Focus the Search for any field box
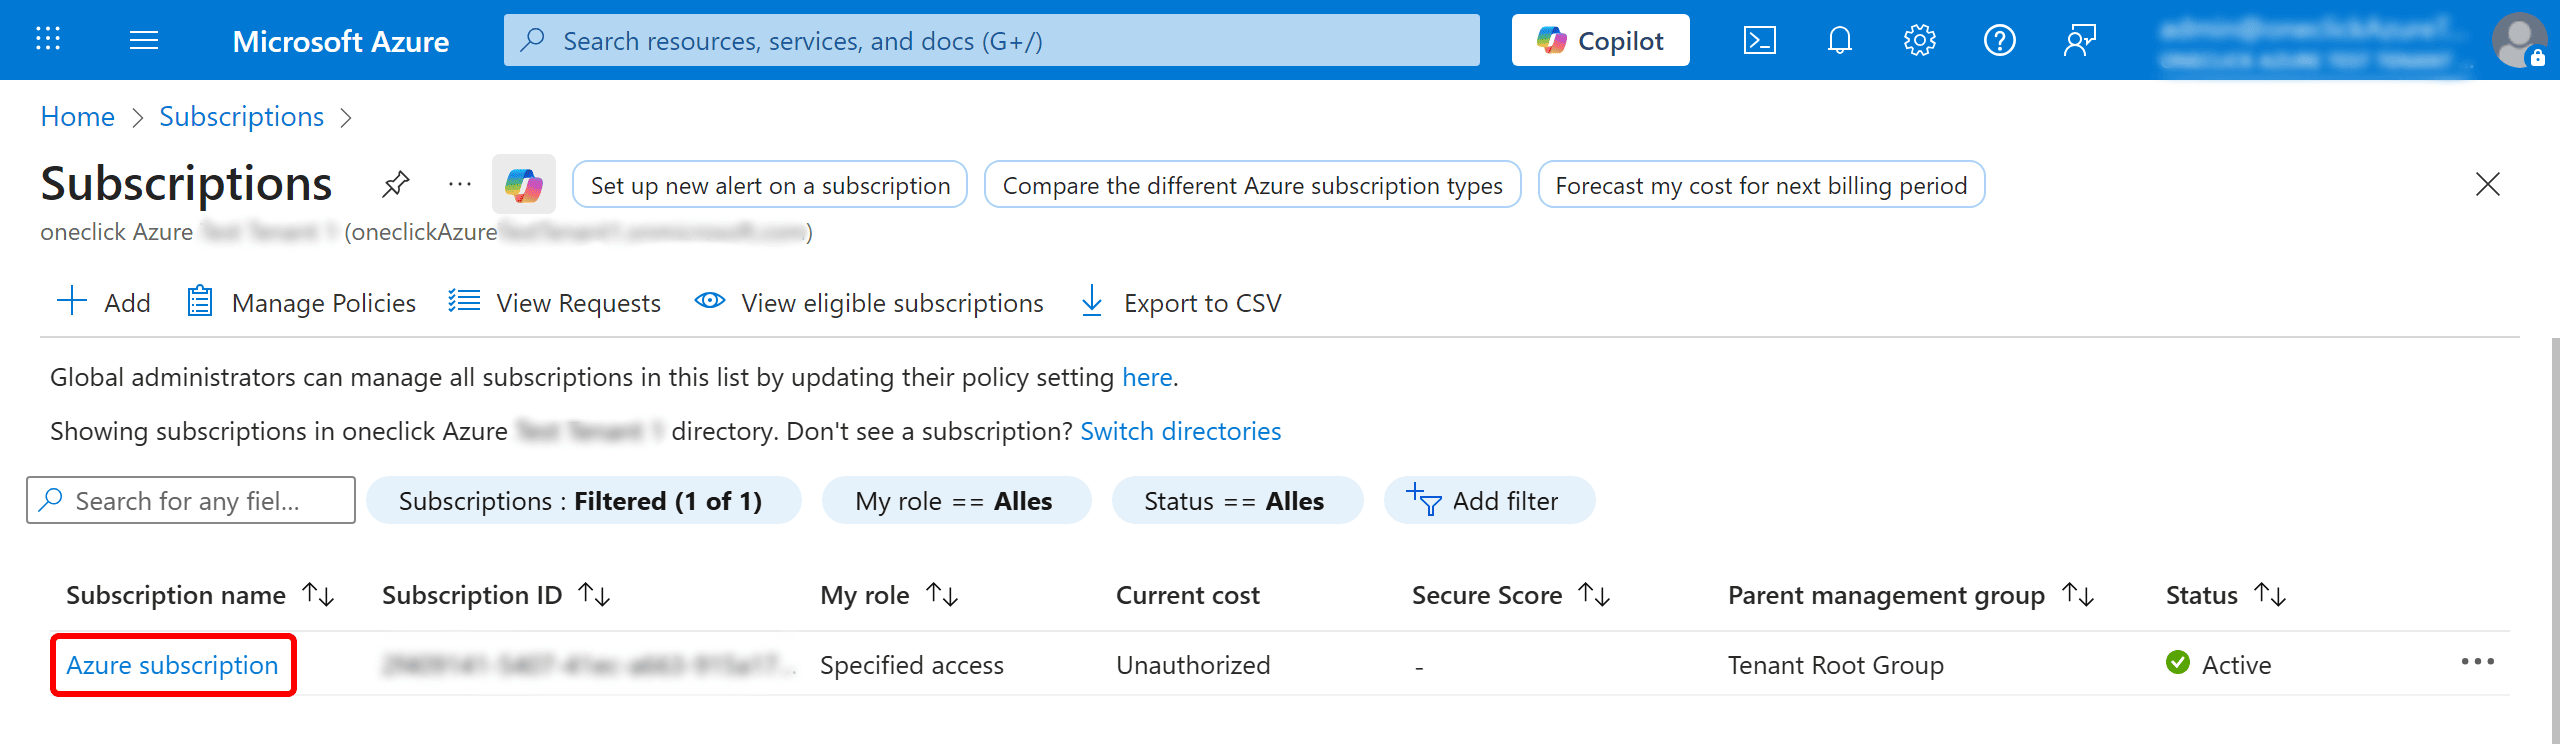This screenshot has height=744, width=2560. (190, 501)
